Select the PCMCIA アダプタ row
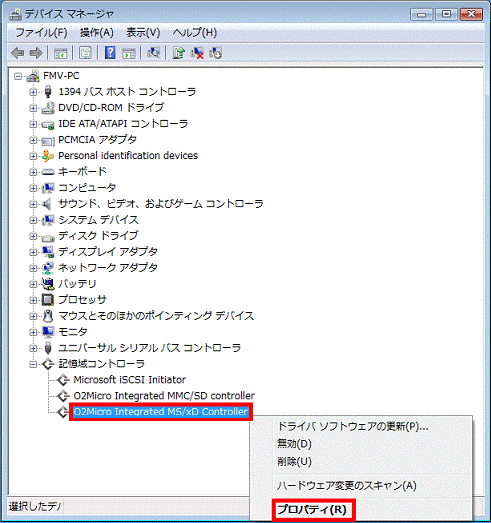This screenshot has width=491, height=523. tap(97, 140)
